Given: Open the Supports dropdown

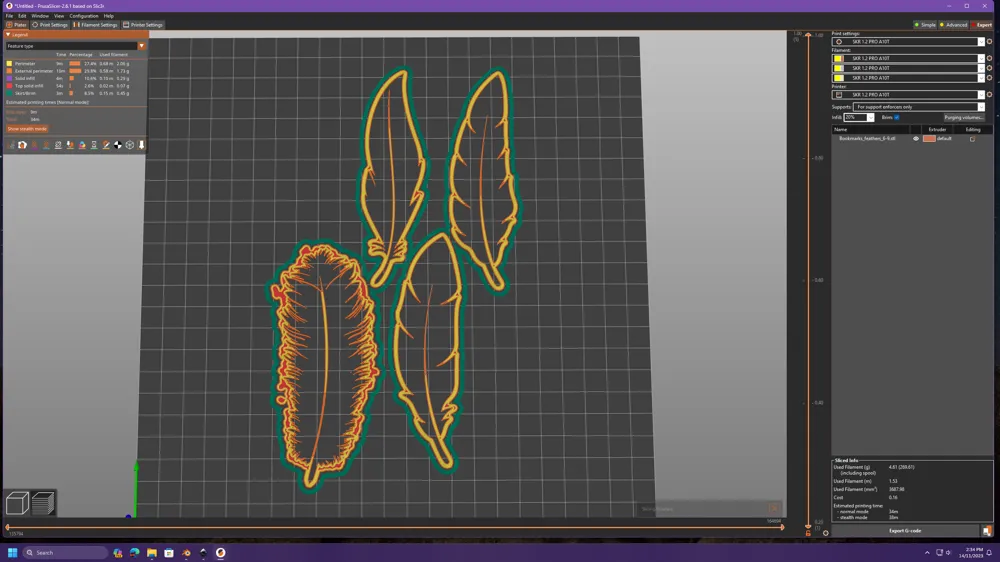Looking at the screenshot, I should pyautogui.click(x=919, y=107).
